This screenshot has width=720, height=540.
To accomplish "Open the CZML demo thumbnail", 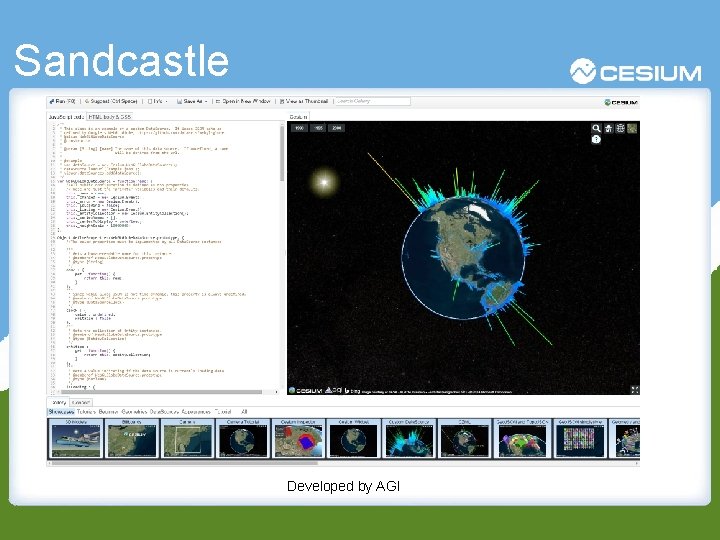I will (465, 438).
